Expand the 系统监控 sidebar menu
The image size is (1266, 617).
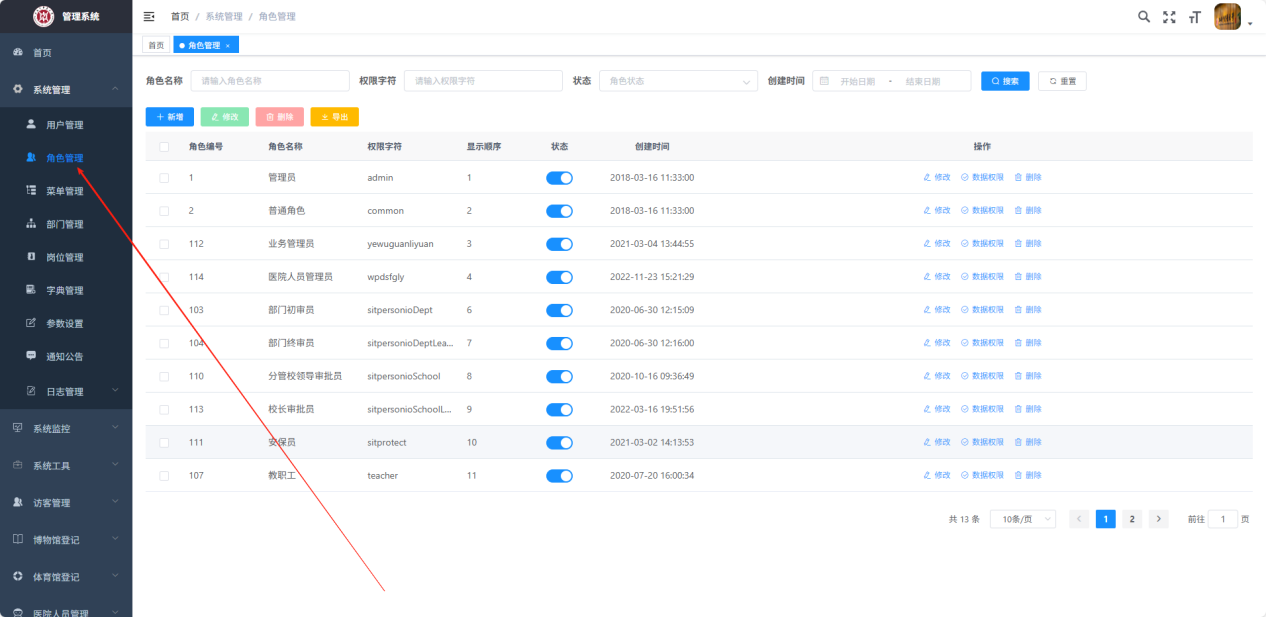pyautogui.click(x=66, y=428)
